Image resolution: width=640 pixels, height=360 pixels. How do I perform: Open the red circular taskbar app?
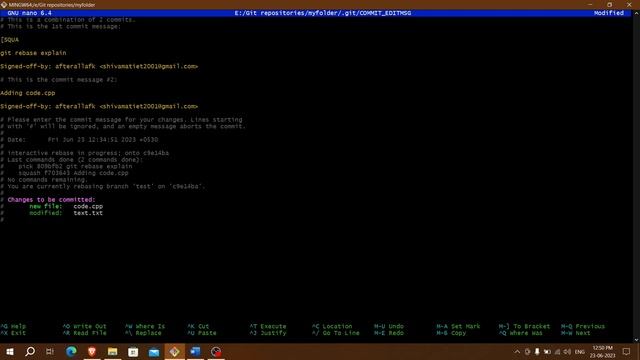pos(216,351)
